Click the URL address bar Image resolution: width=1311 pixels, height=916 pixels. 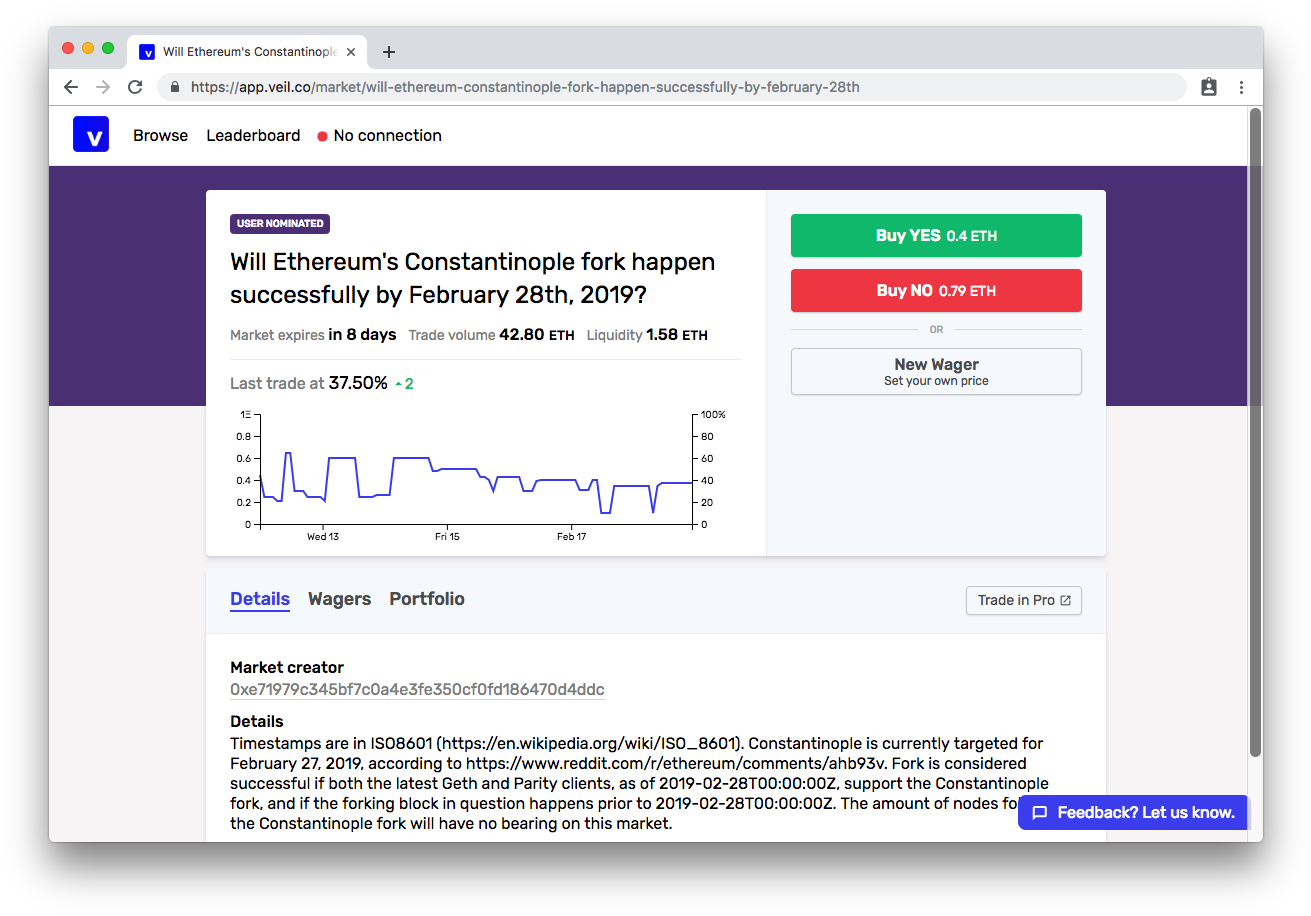pyautogui.click(x=672, y=87)
